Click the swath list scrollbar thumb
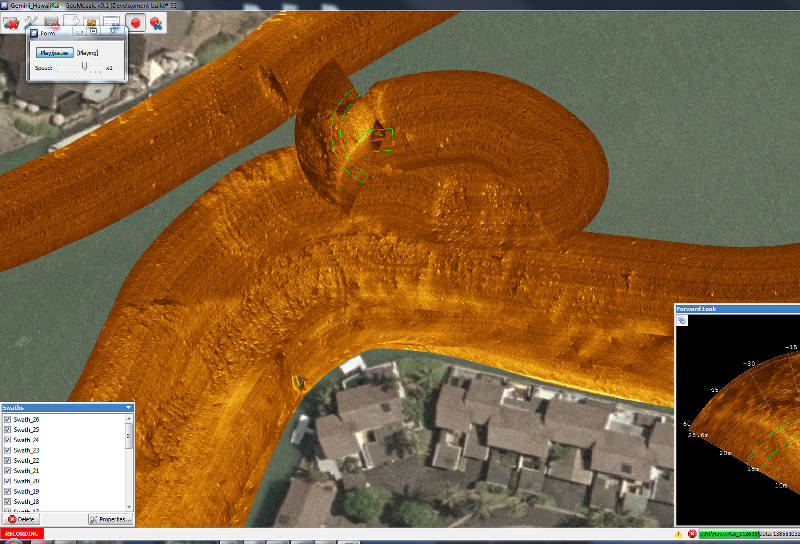This screenshot has height=544, width=800. pos(129,437)
